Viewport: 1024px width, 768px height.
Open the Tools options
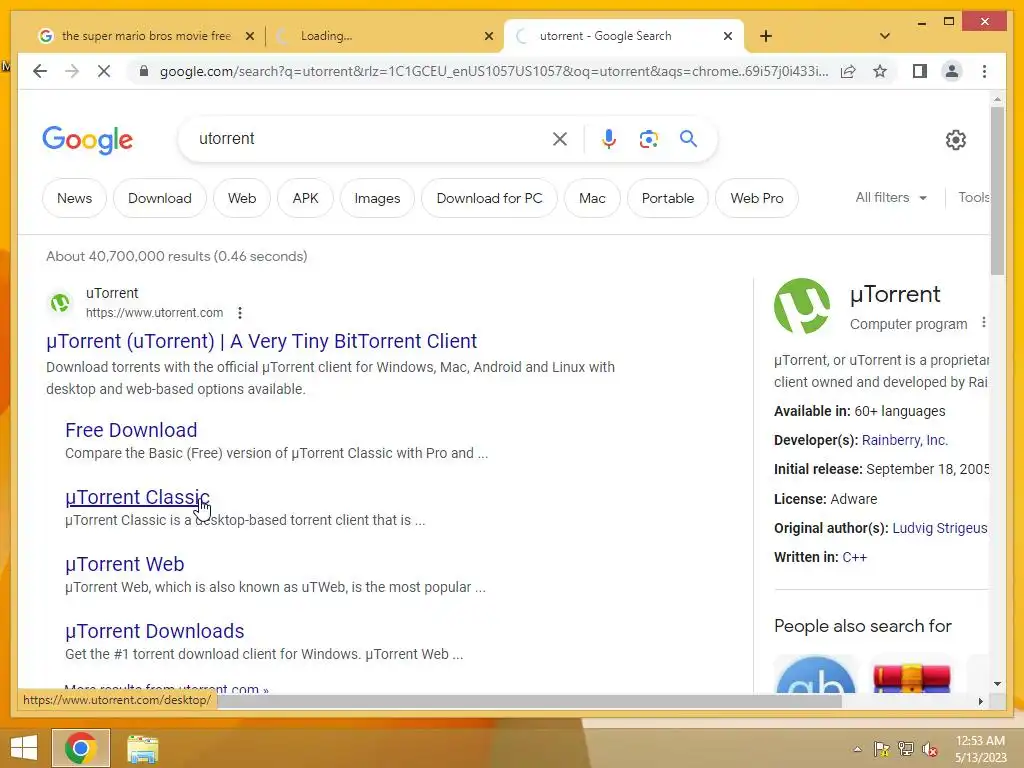(973, 197)
